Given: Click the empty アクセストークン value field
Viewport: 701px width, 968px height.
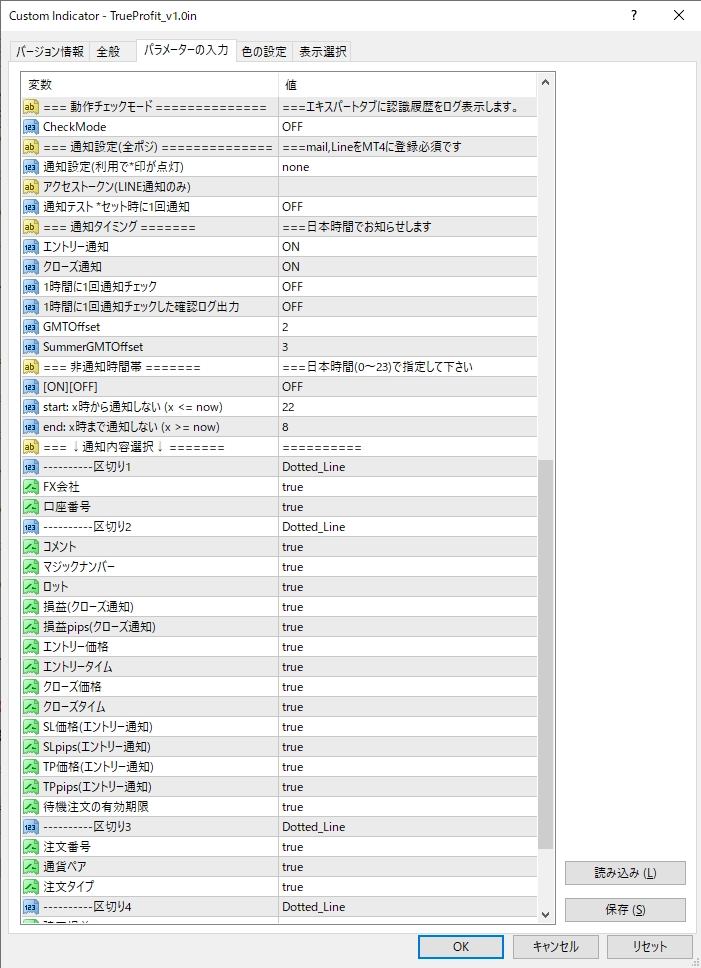Looking at the screenshot, I should tap(408, 187).
